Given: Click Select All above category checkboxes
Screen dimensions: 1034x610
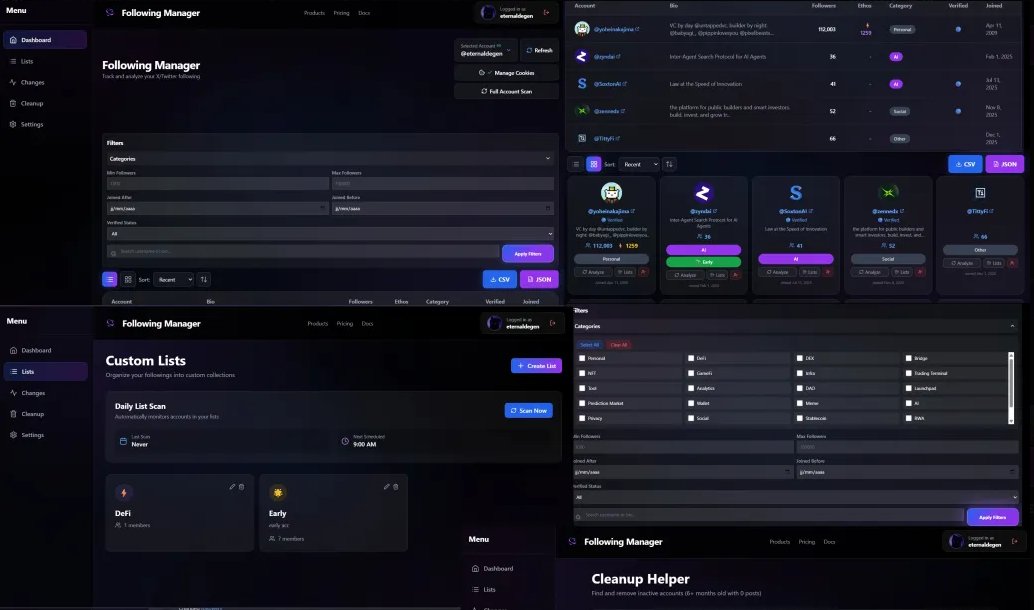Looking at the screenshot, I should point(589,345).
